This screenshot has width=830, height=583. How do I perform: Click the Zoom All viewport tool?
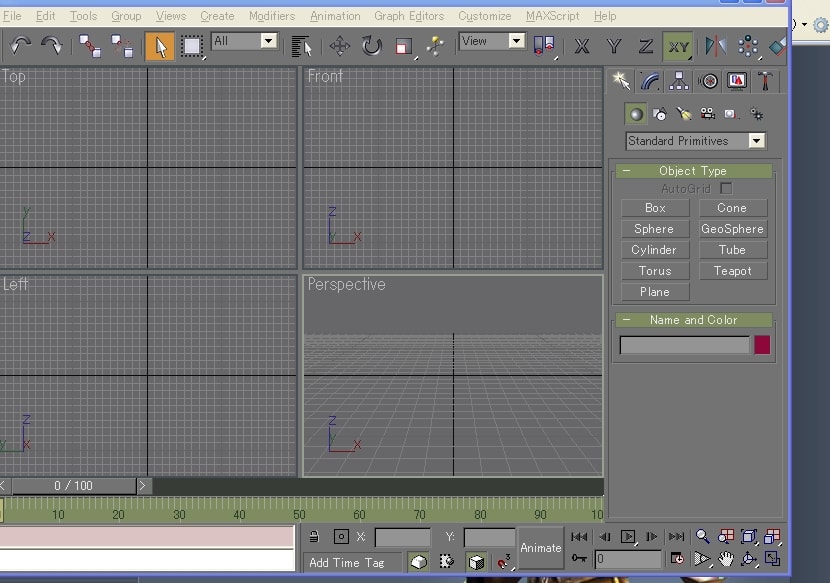(726, 536)
